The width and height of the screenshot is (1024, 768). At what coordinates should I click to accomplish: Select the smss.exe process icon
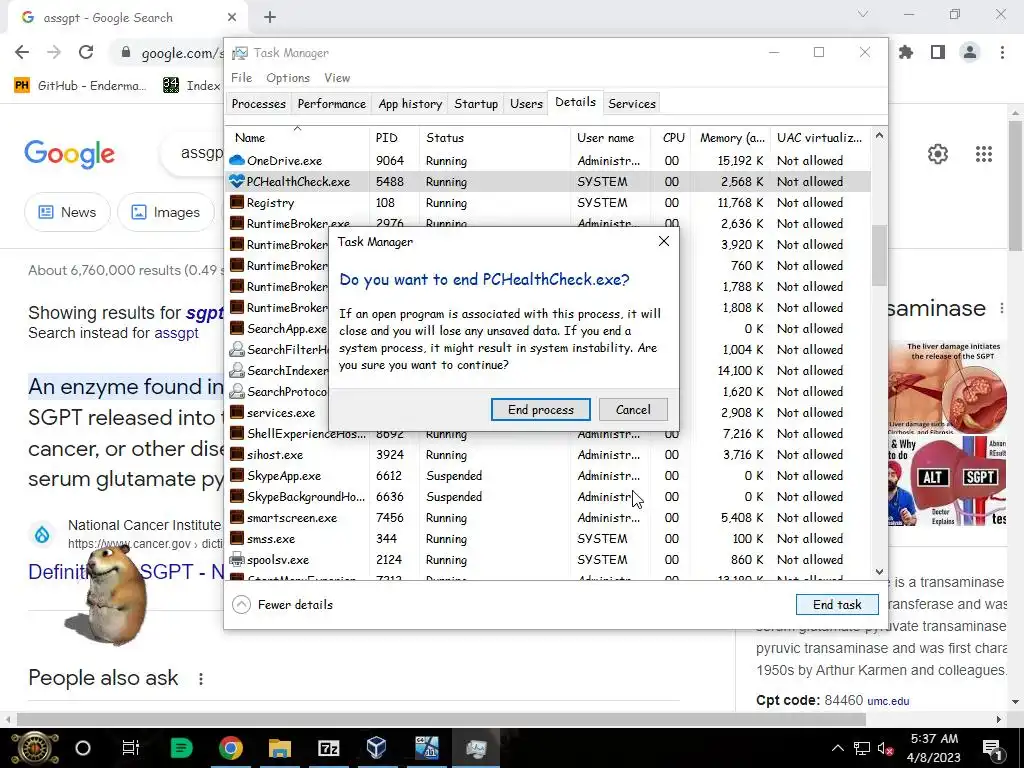(237, 539)
